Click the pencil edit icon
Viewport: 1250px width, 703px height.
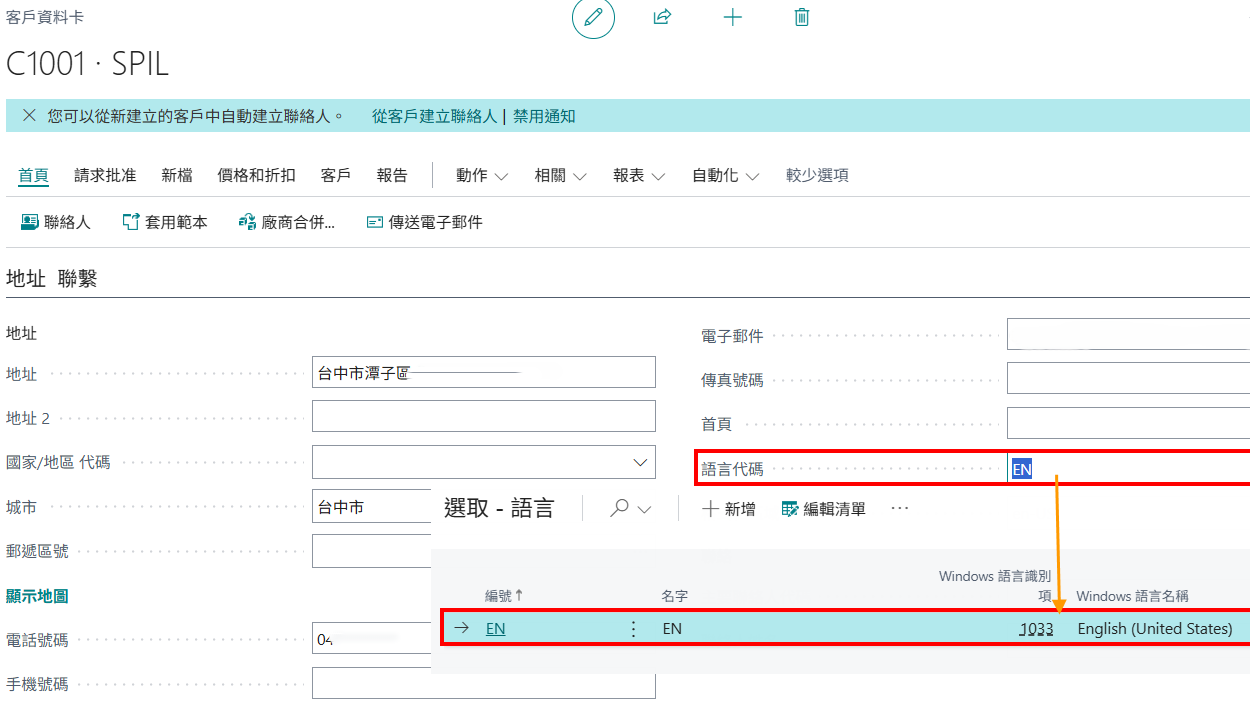tap(593, 18)
